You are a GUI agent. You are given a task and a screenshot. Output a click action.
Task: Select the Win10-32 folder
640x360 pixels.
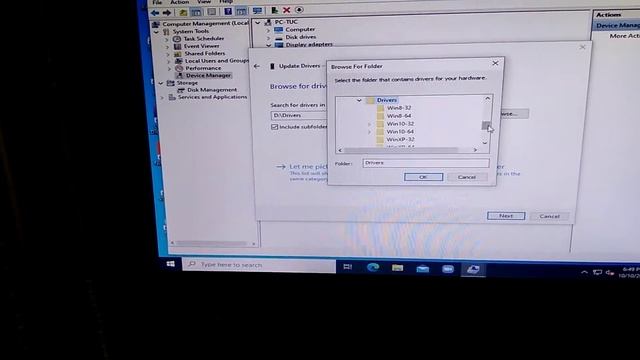pos(400,124)
